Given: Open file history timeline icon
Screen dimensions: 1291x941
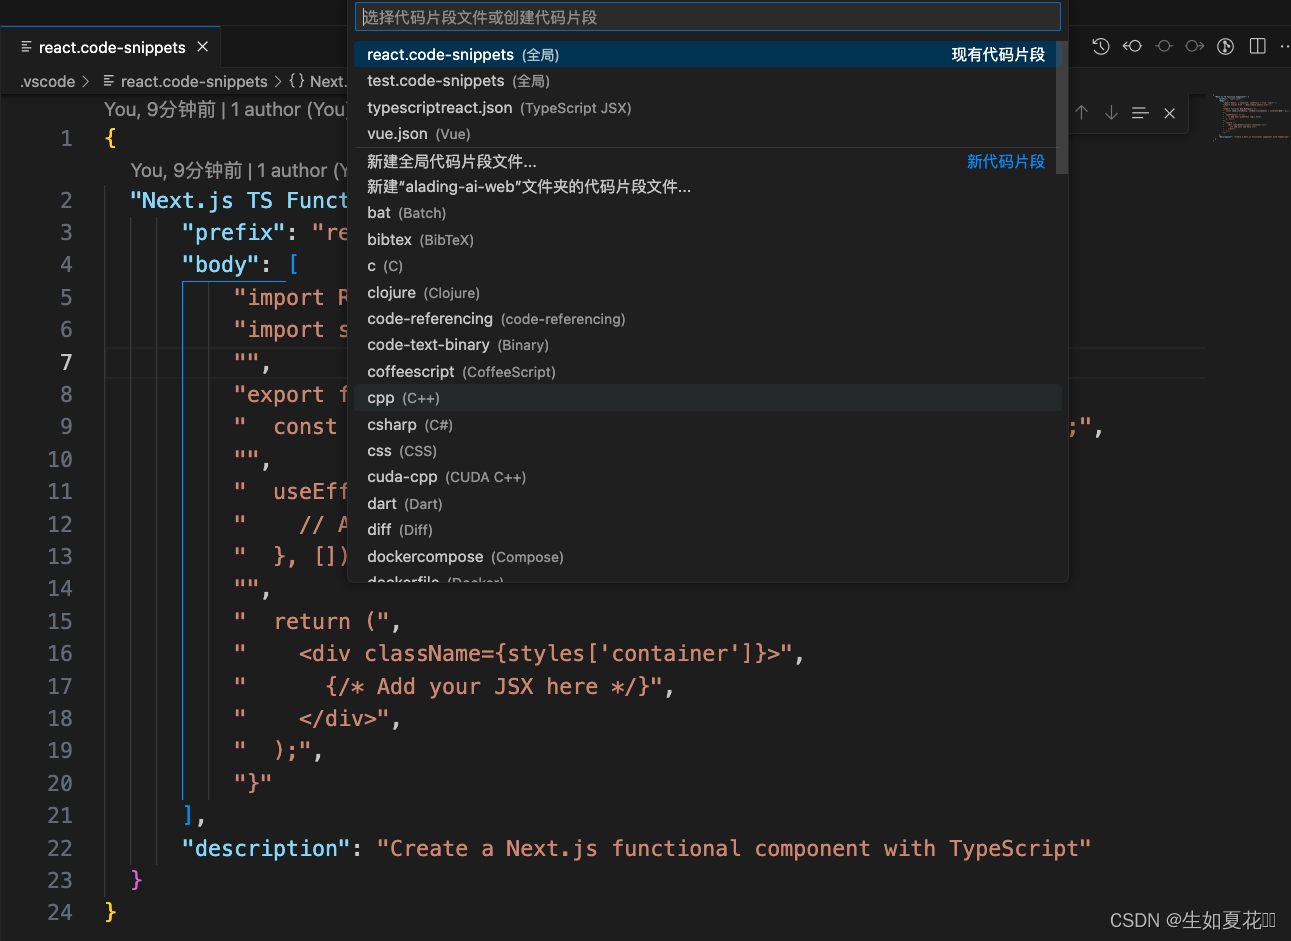Looking at the screenshot, I should pyautogui.click(x=1101, y=46).
